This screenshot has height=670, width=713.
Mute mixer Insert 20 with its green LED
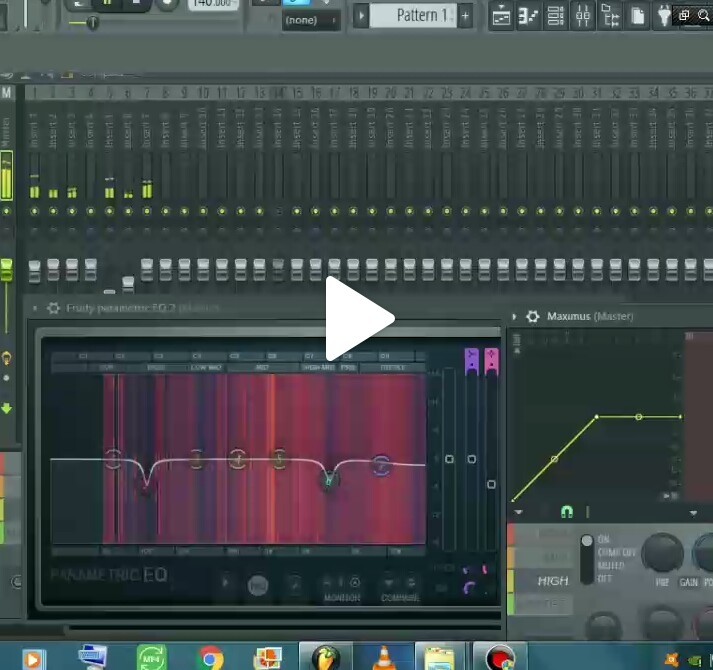click(x=391, y=211)
